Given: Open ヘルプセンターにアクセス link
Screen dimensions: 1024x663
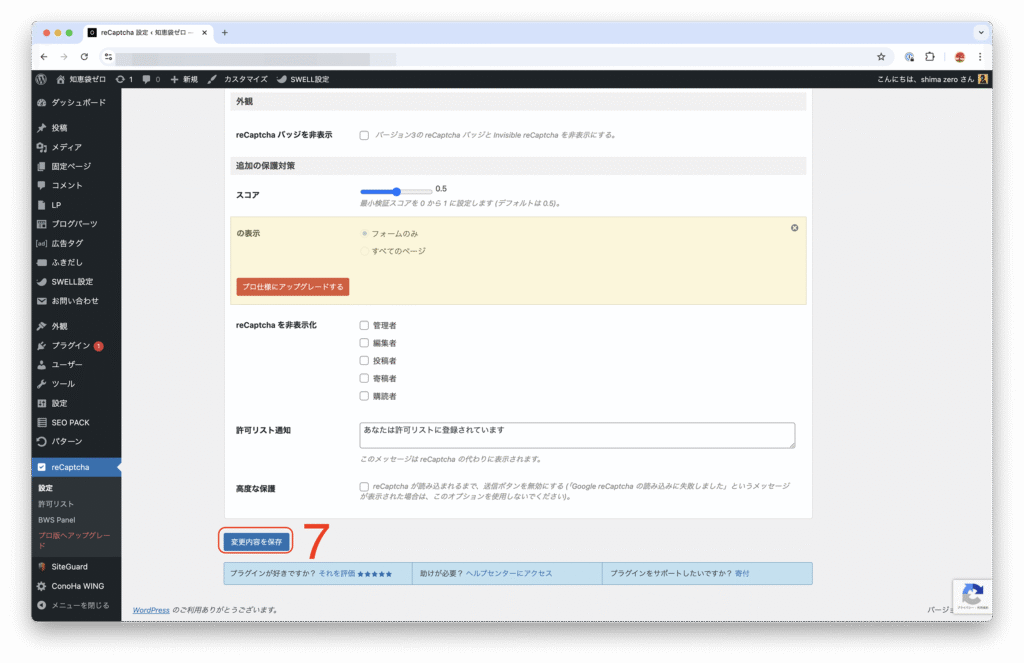Looking at the screenshot, I should coord(509,574).
